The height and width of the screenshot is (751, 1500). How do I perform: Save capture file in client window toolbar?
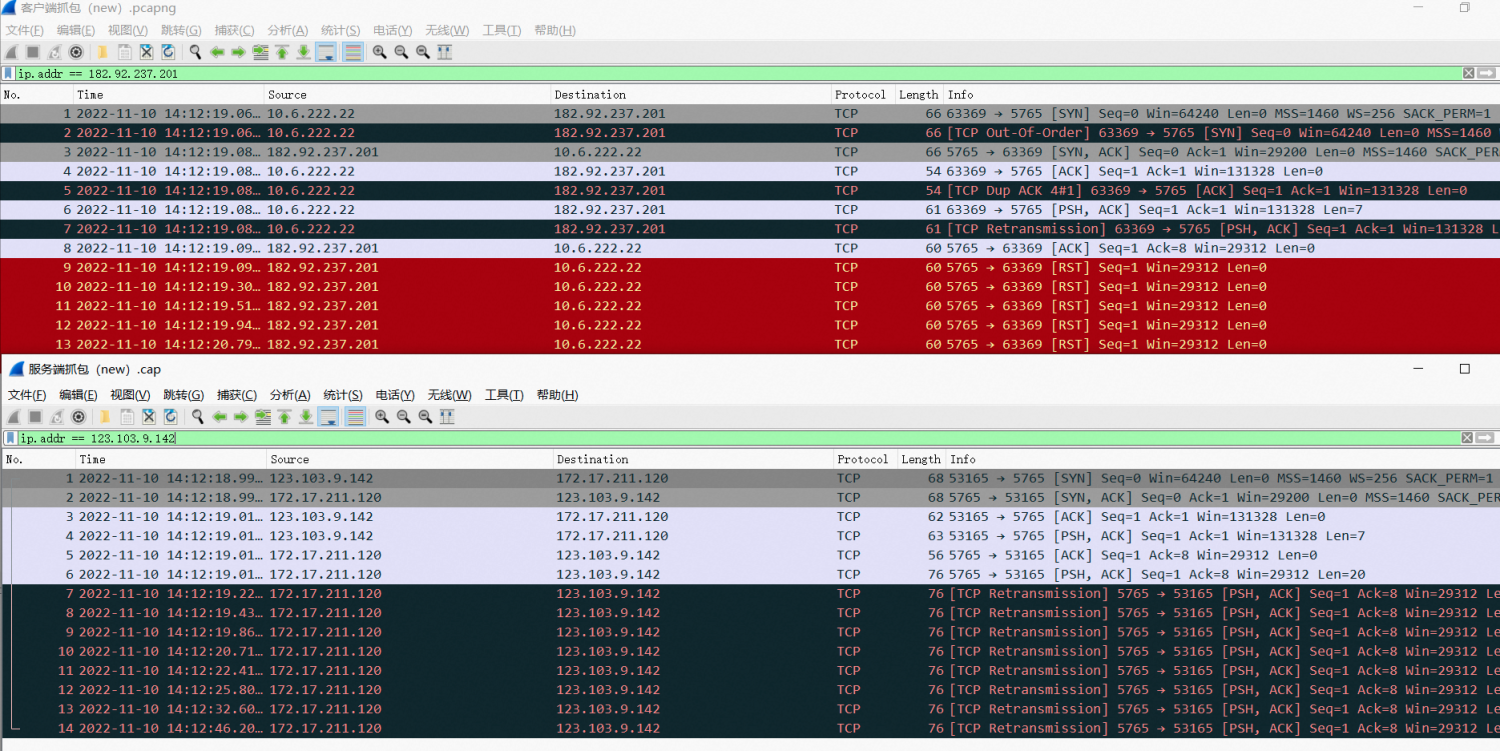pos(124,52)
